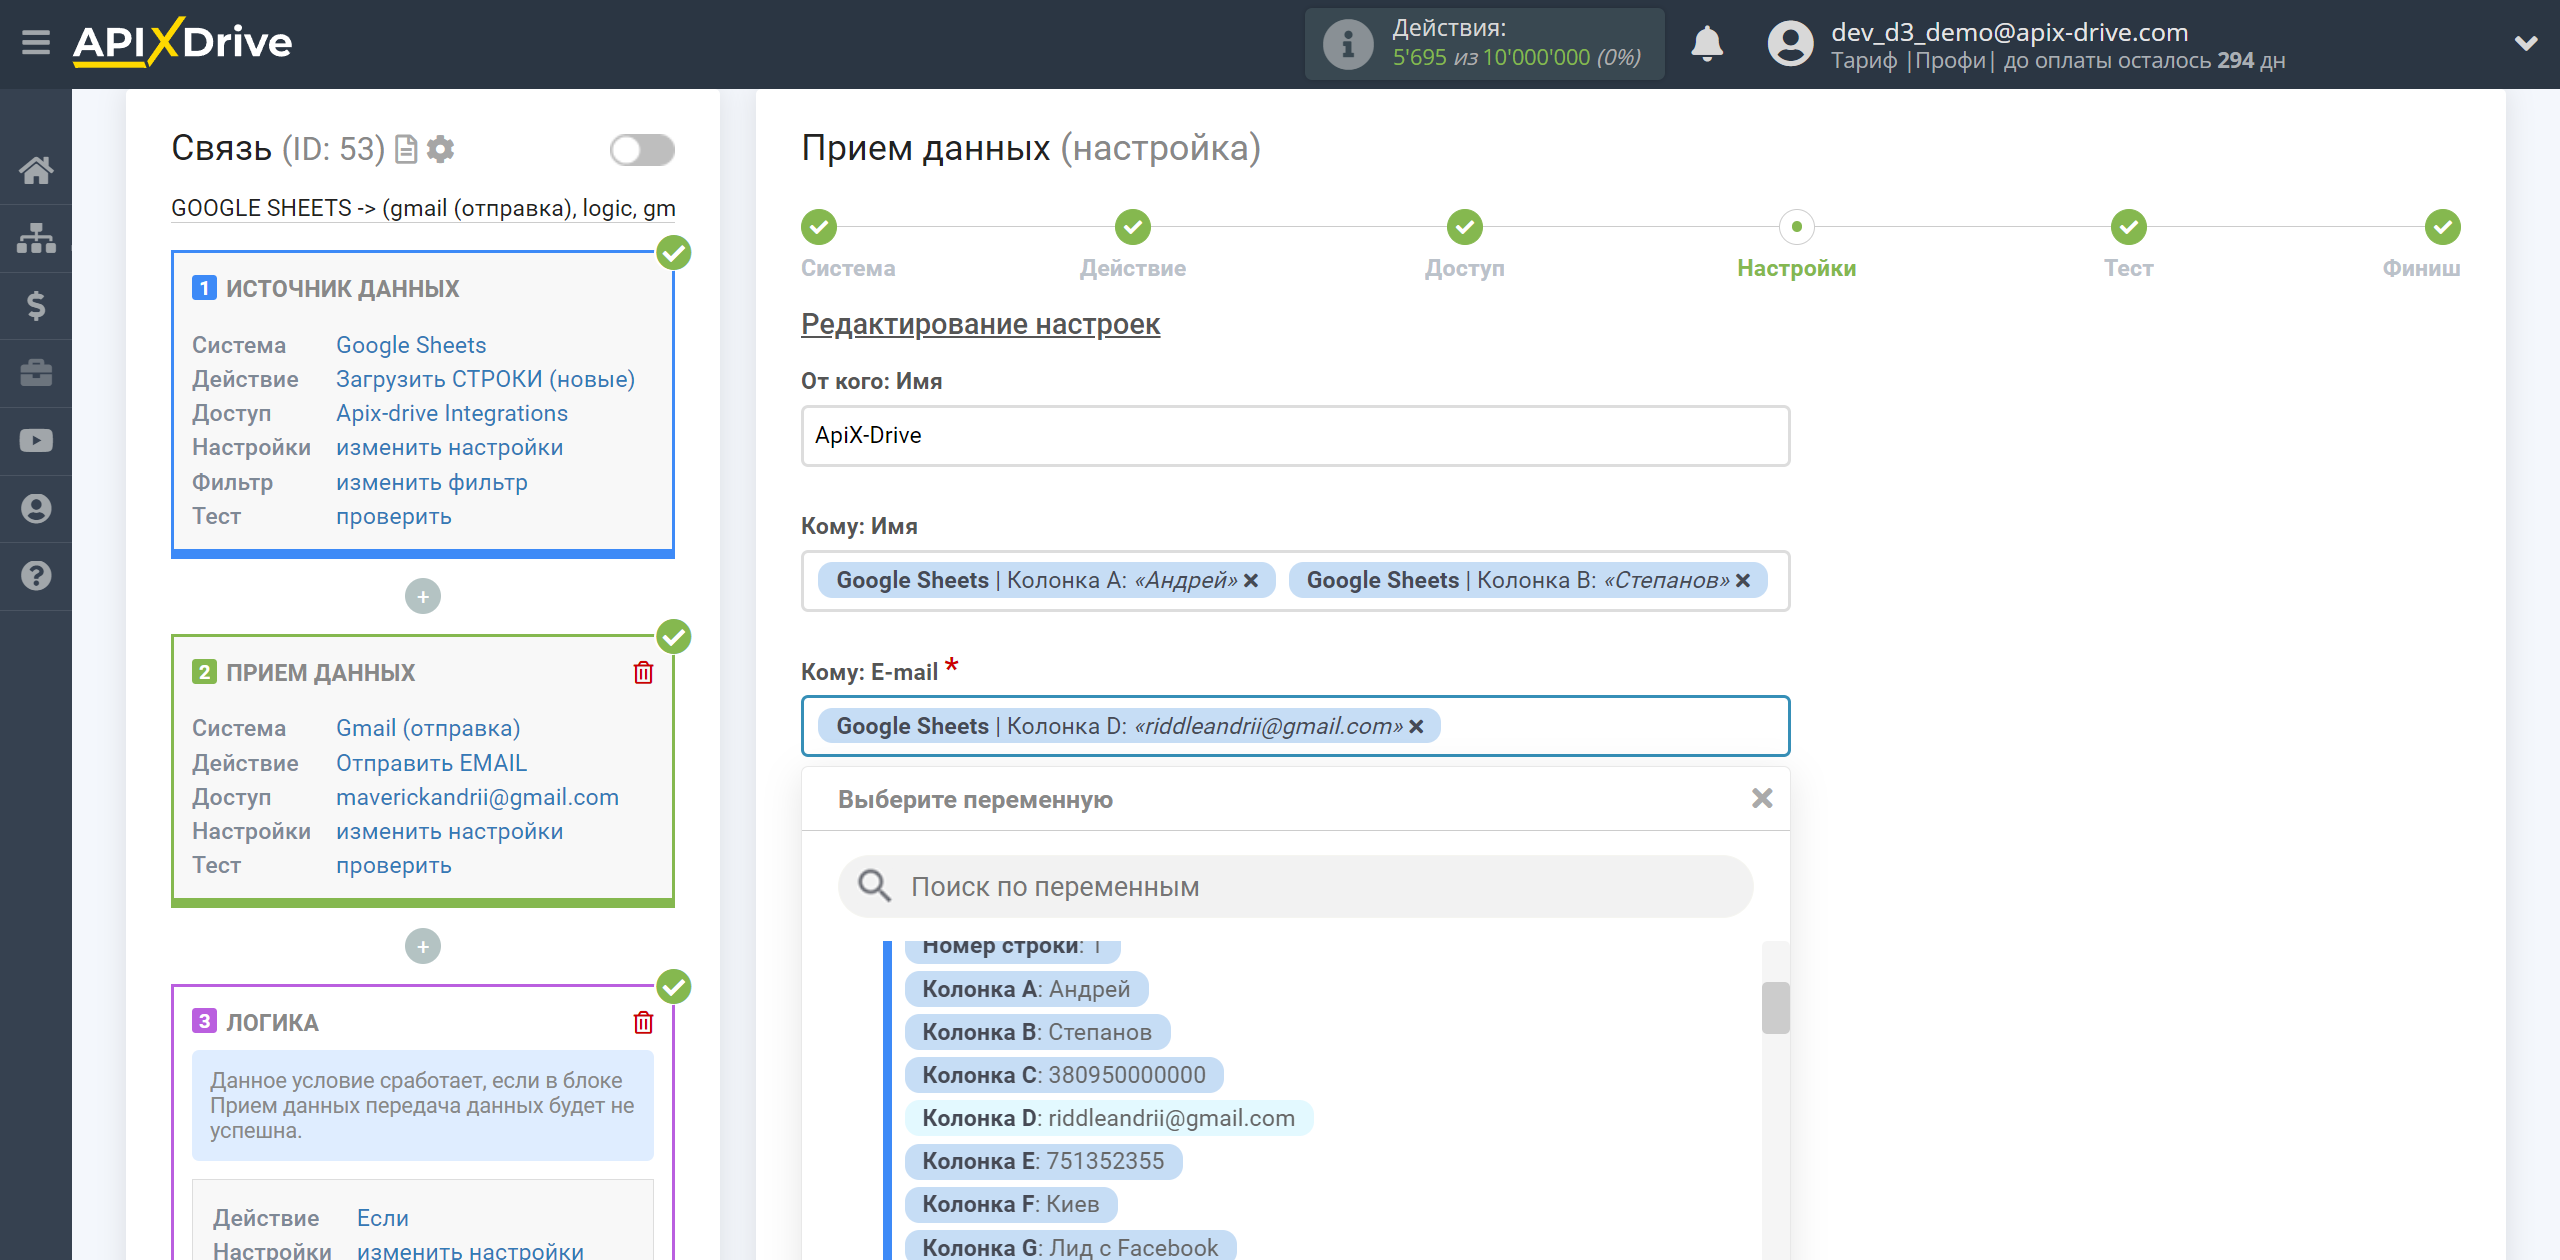Add a block after Прием данных
Screen dimensions: 2560x1260
pyautogui.click(x=423, y=946)
